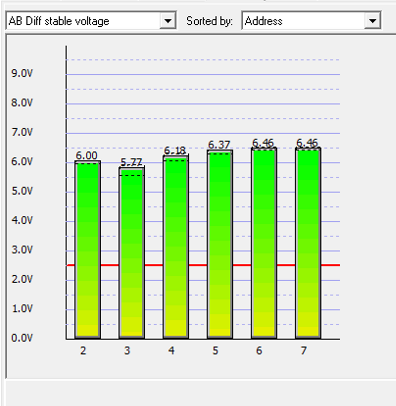Click the 6.37 value label

pyautogui.click(x=219, y=145)
